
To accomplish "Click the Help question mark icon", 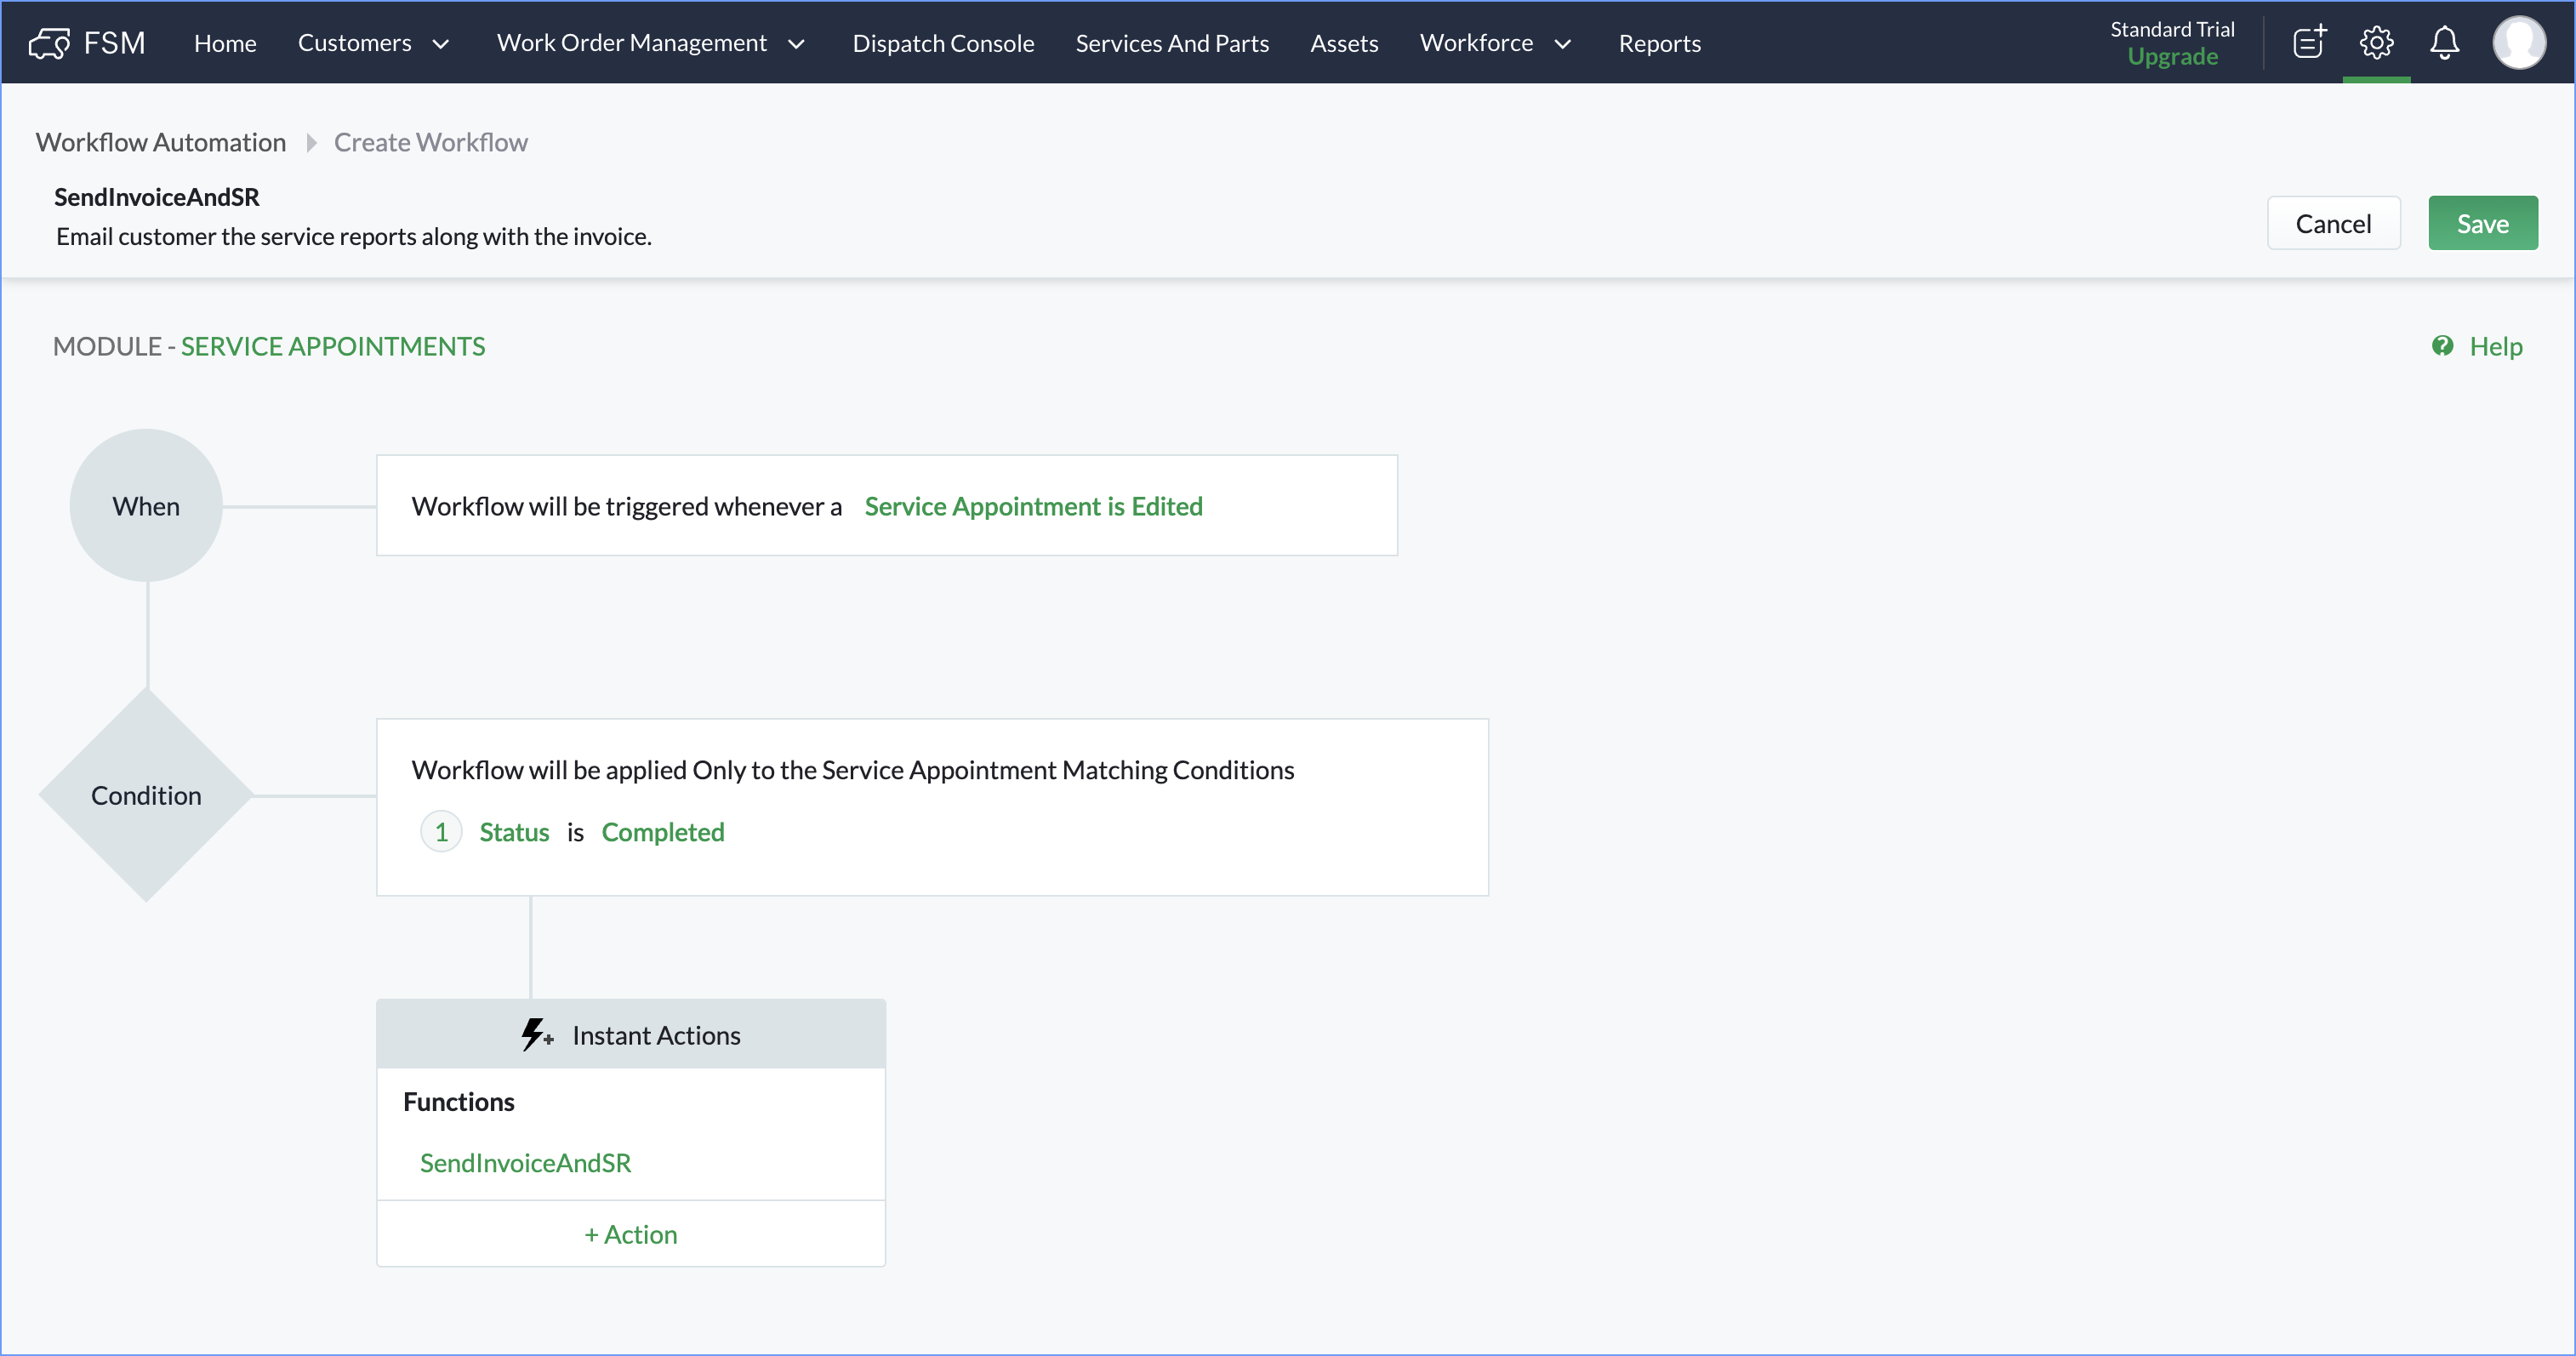I will 2443,346.
